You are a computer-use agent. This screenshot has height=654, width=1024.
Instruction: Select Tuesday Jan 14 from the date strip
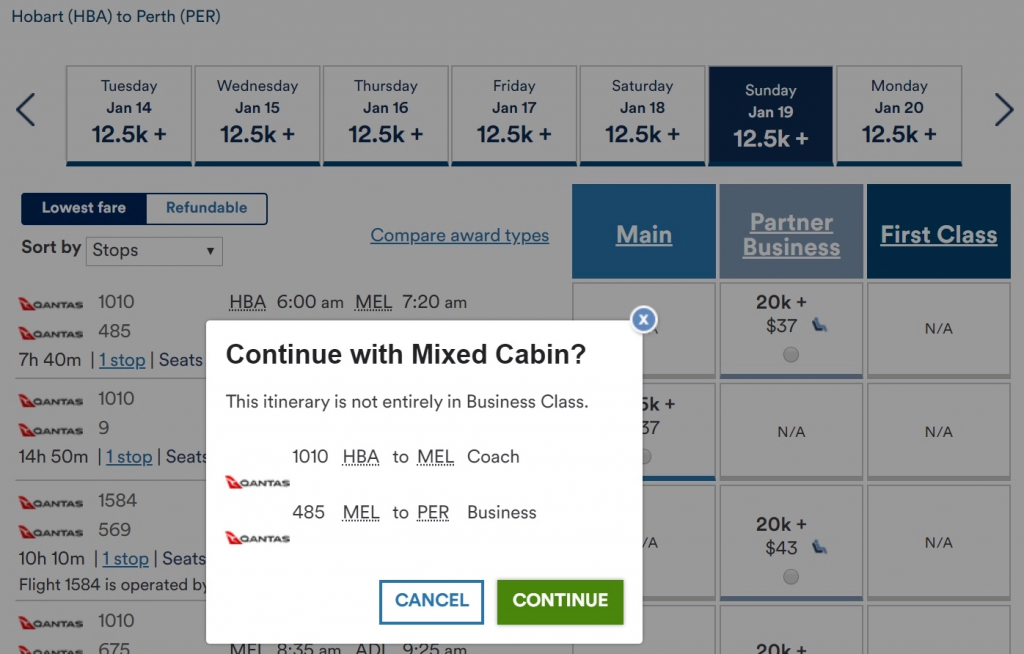point(128,113)
